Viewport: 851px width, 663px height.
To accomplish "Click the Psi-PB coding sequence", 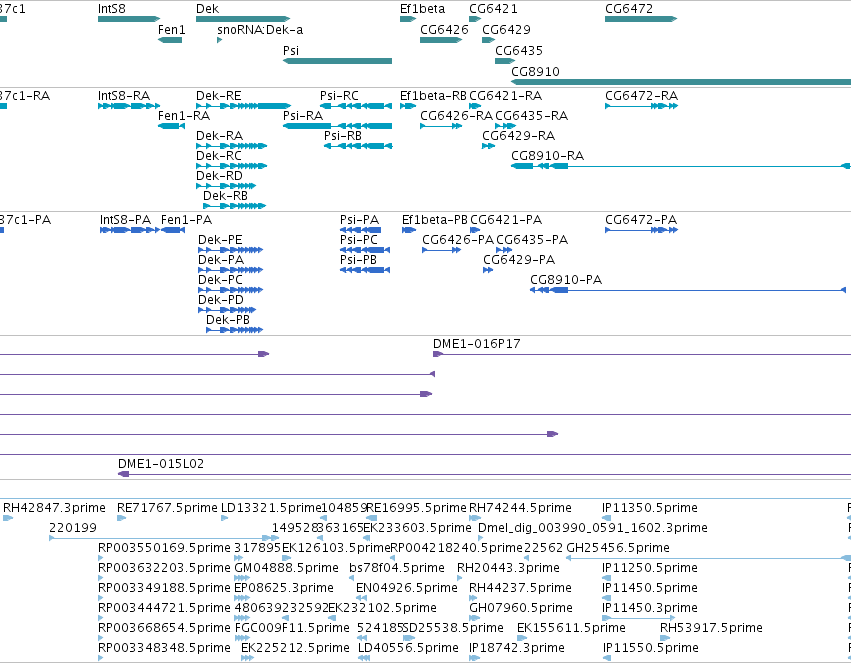I will tap(365, 270).
